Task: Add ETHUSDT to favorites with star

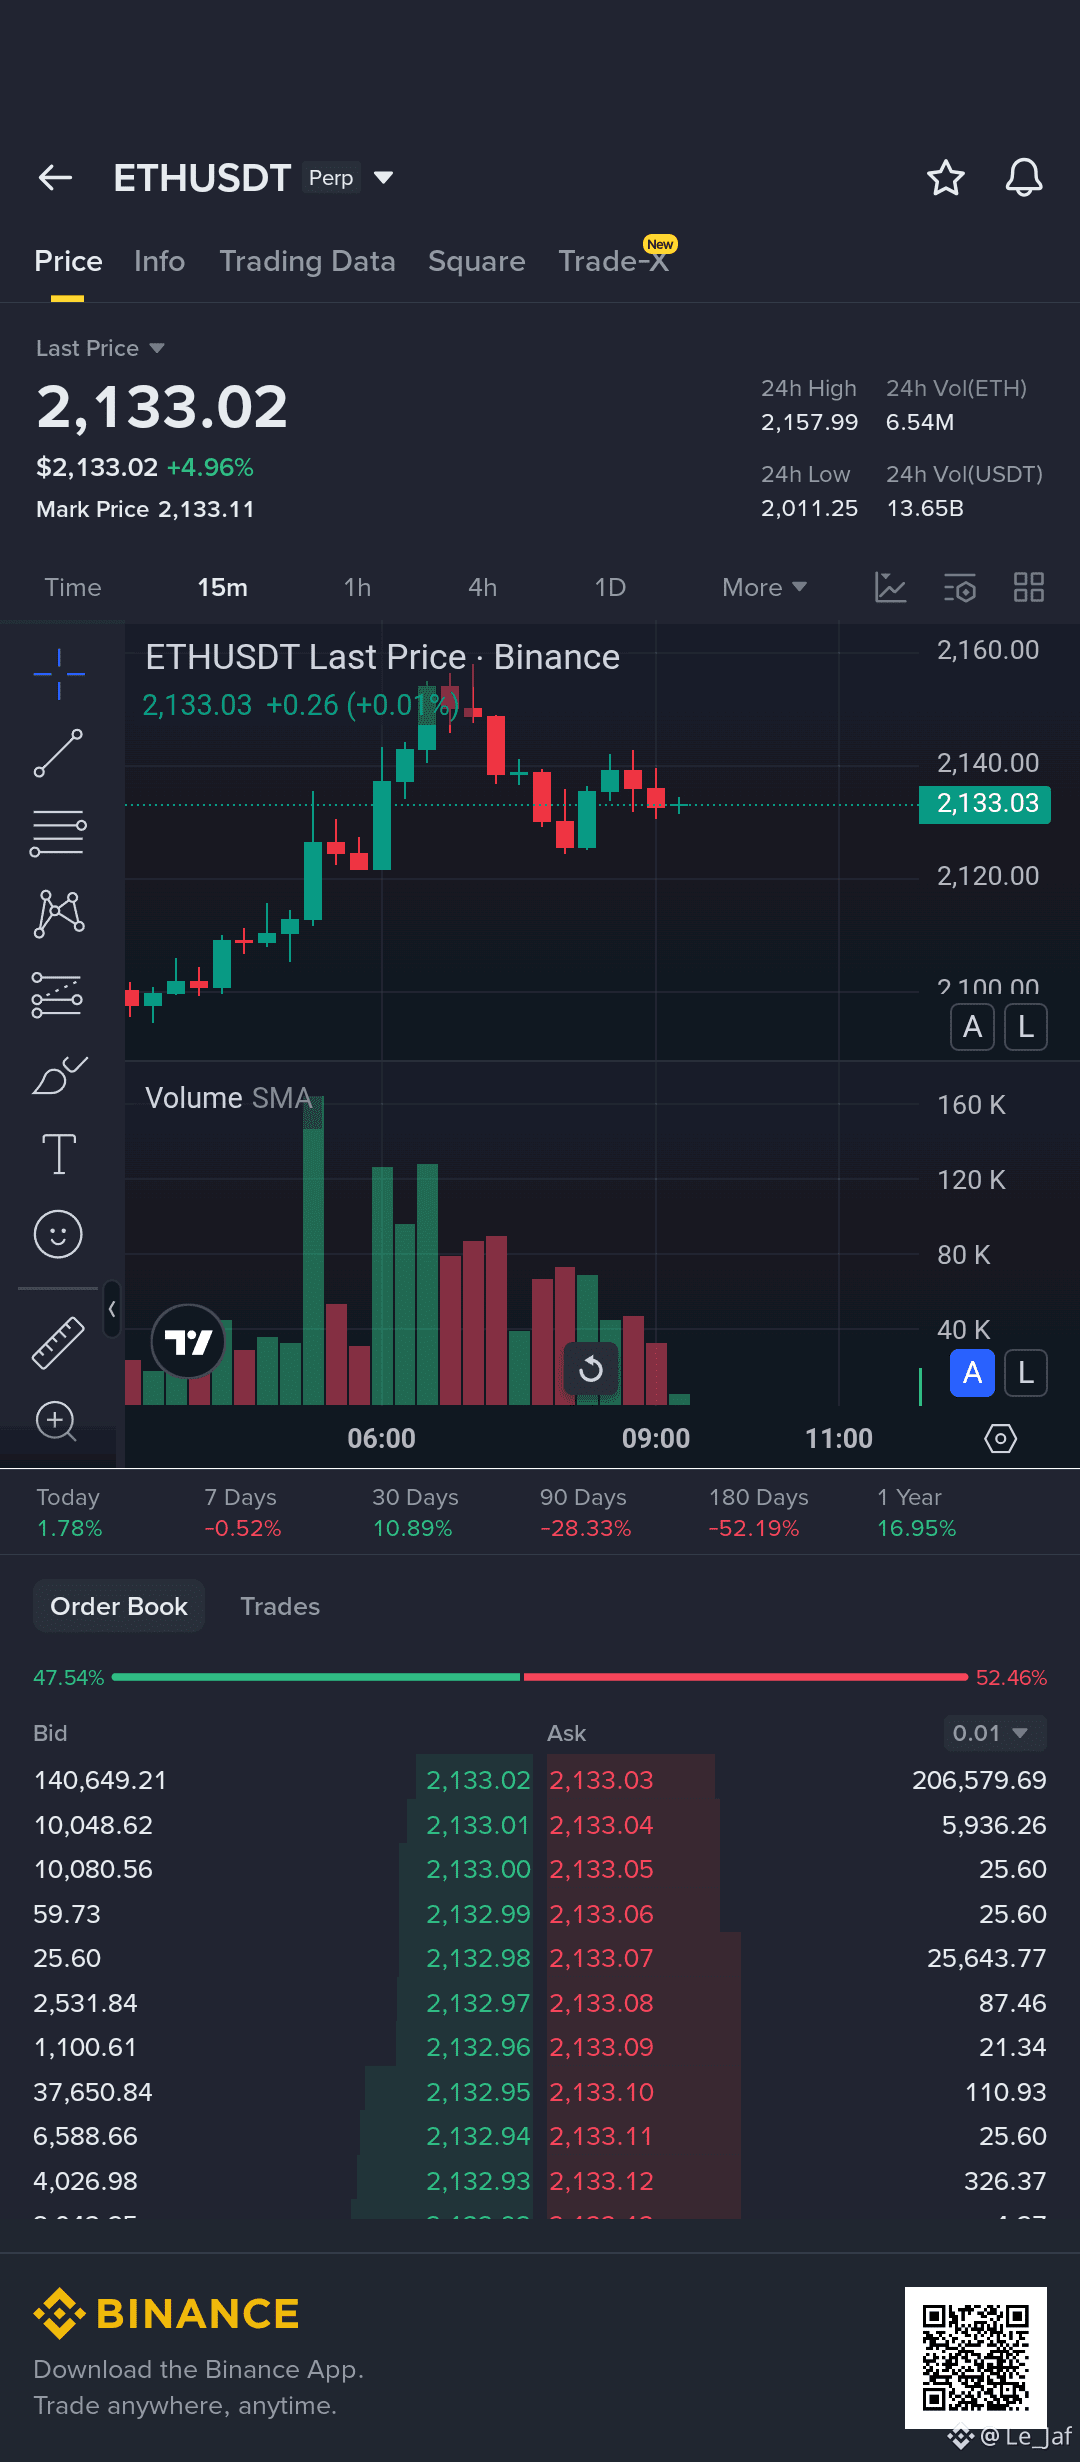Action: tap(945, 178)
